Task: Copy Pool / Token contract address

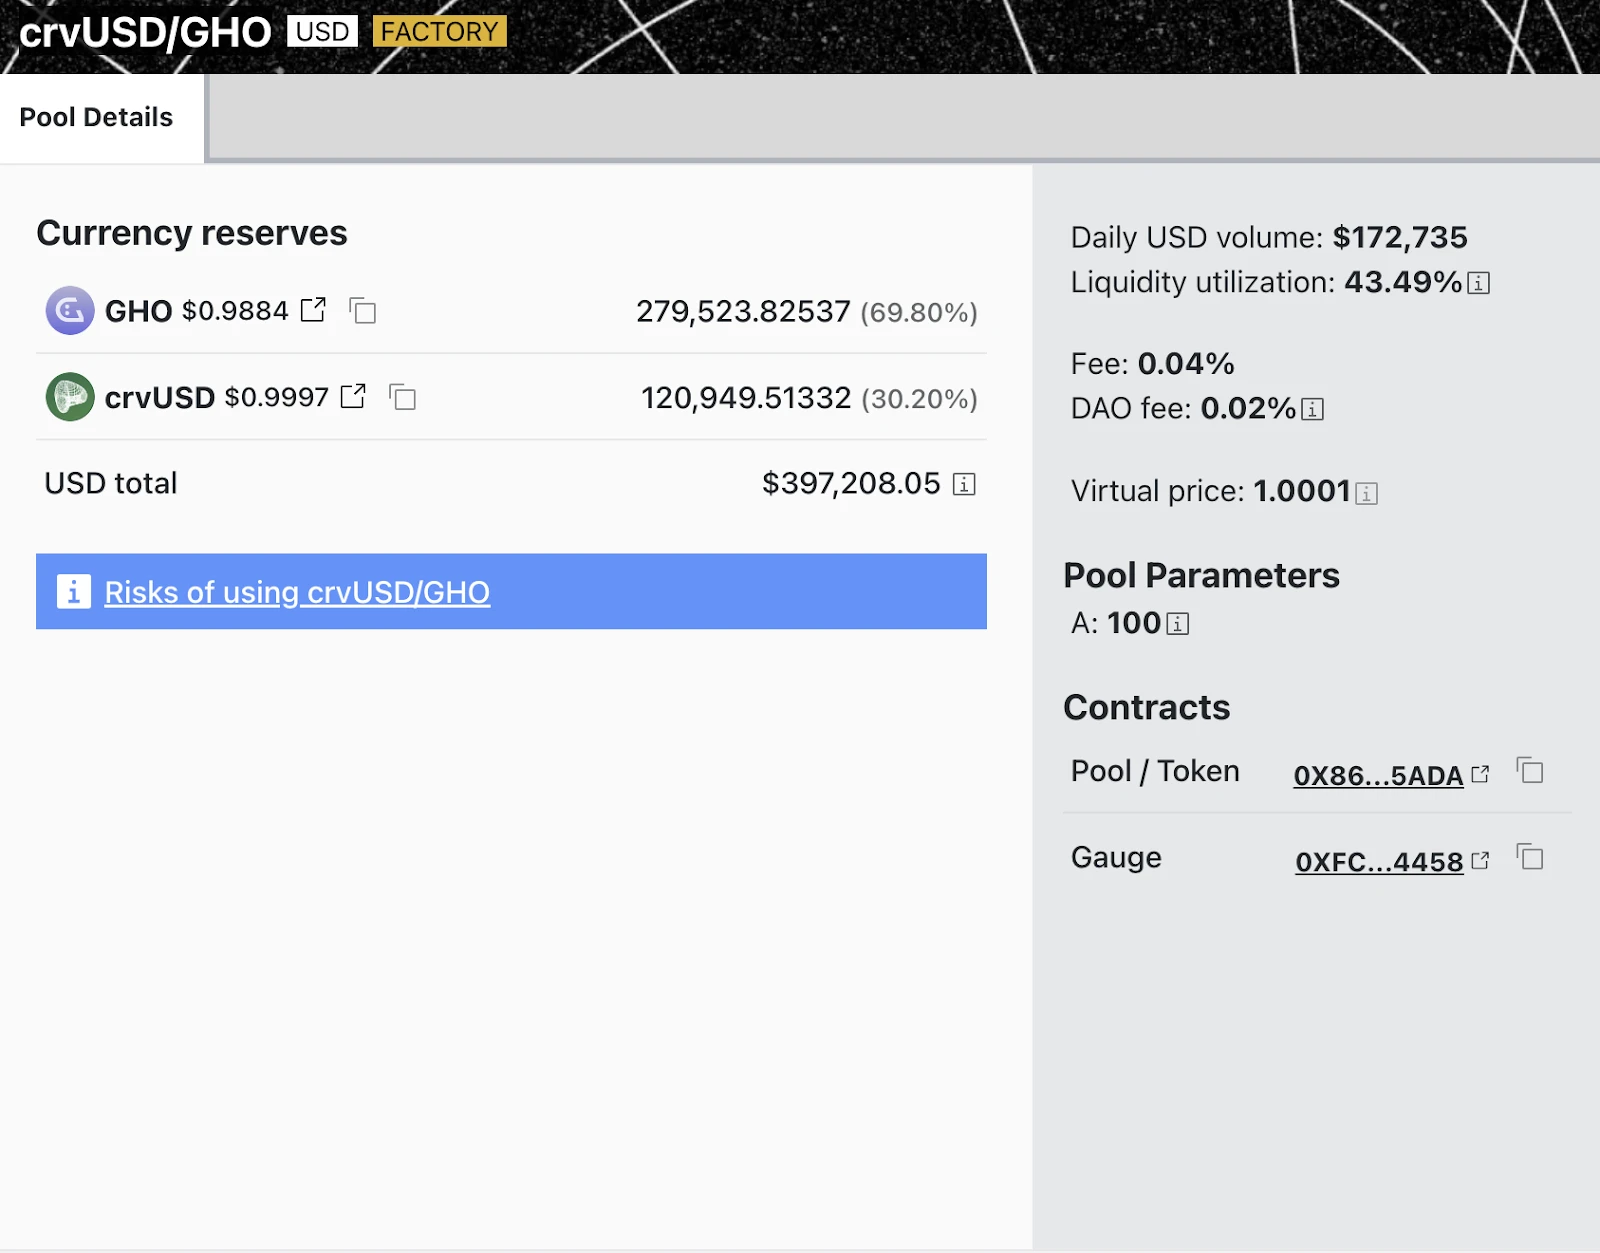Action: pyautogui.click(x=1530, y=771)
